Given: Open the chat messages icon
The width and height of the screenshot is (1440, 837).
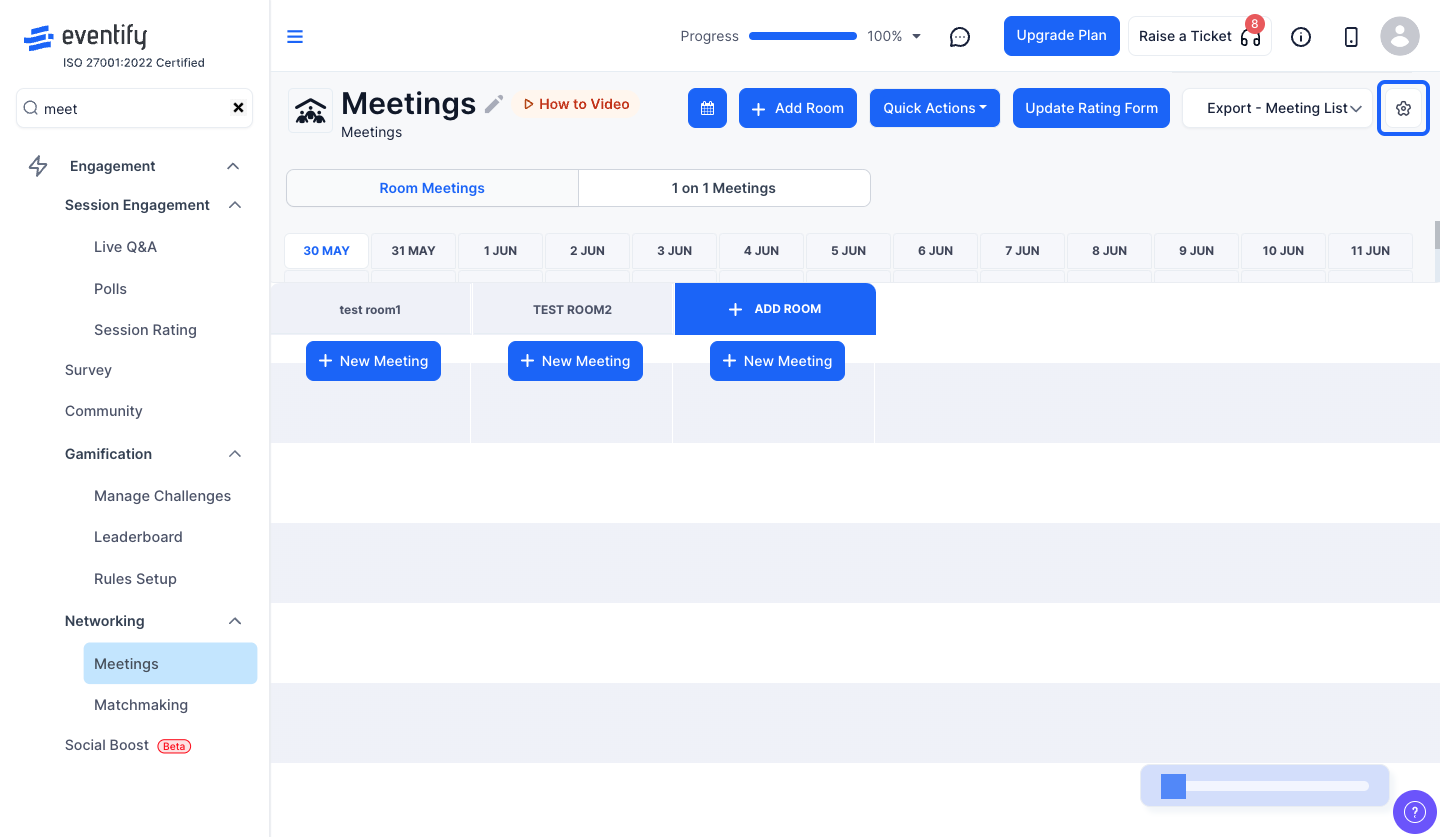Looking at the screenshot, I should (x=960, y=37).
